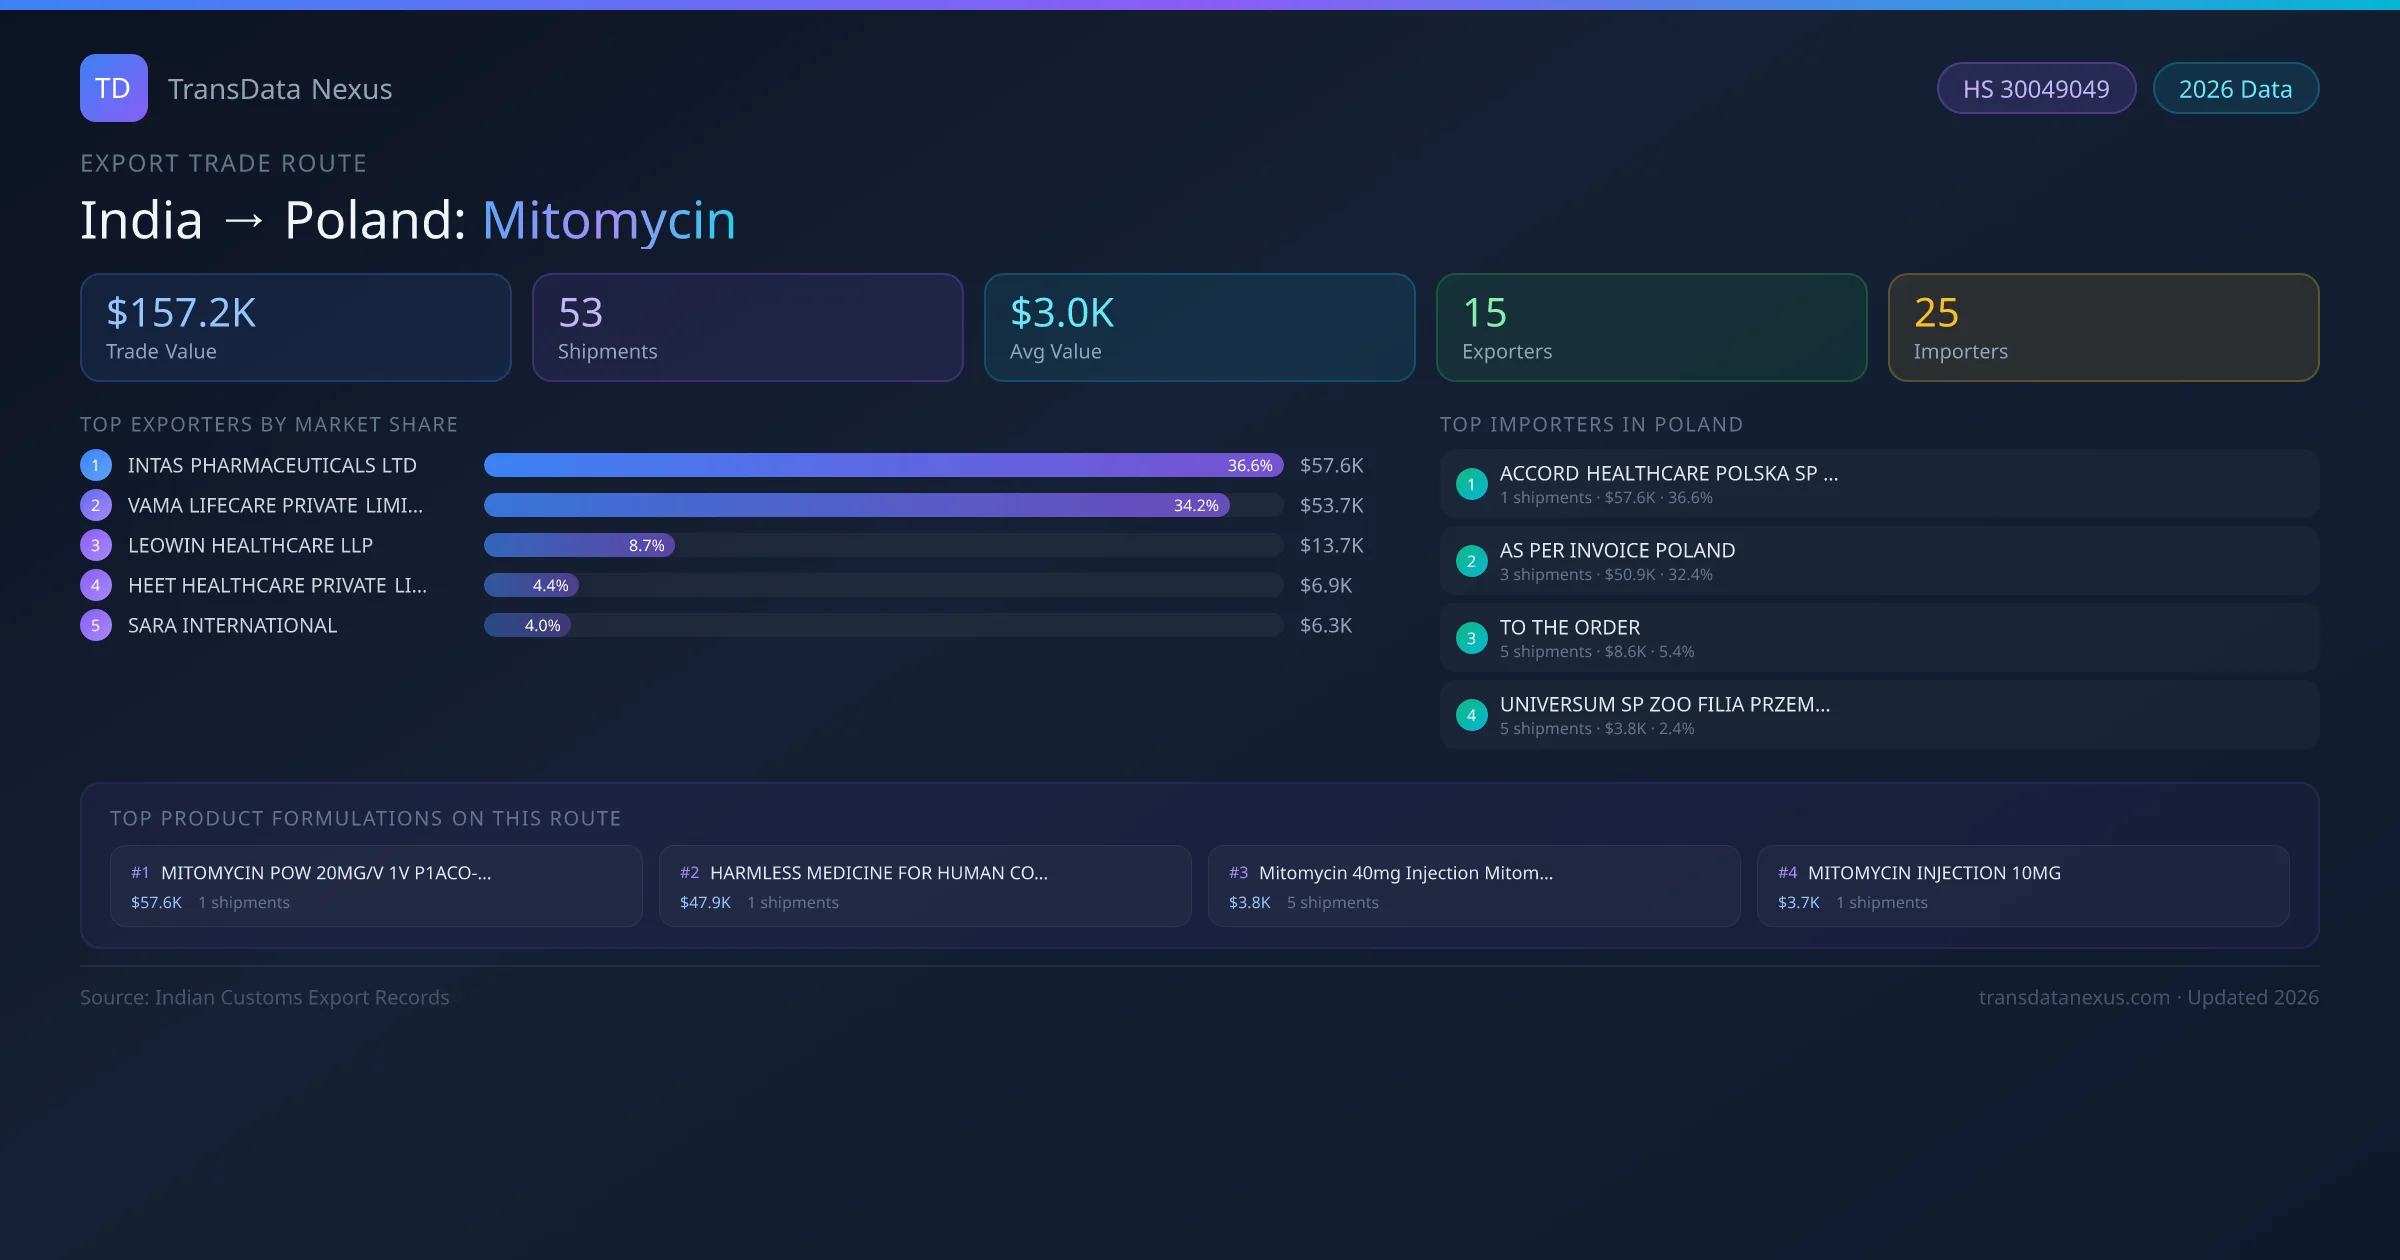The height and width of the screenshot is (1260, 2400).
Task: Open the 25 Importers stat card
Action: tap(2103, 327)
